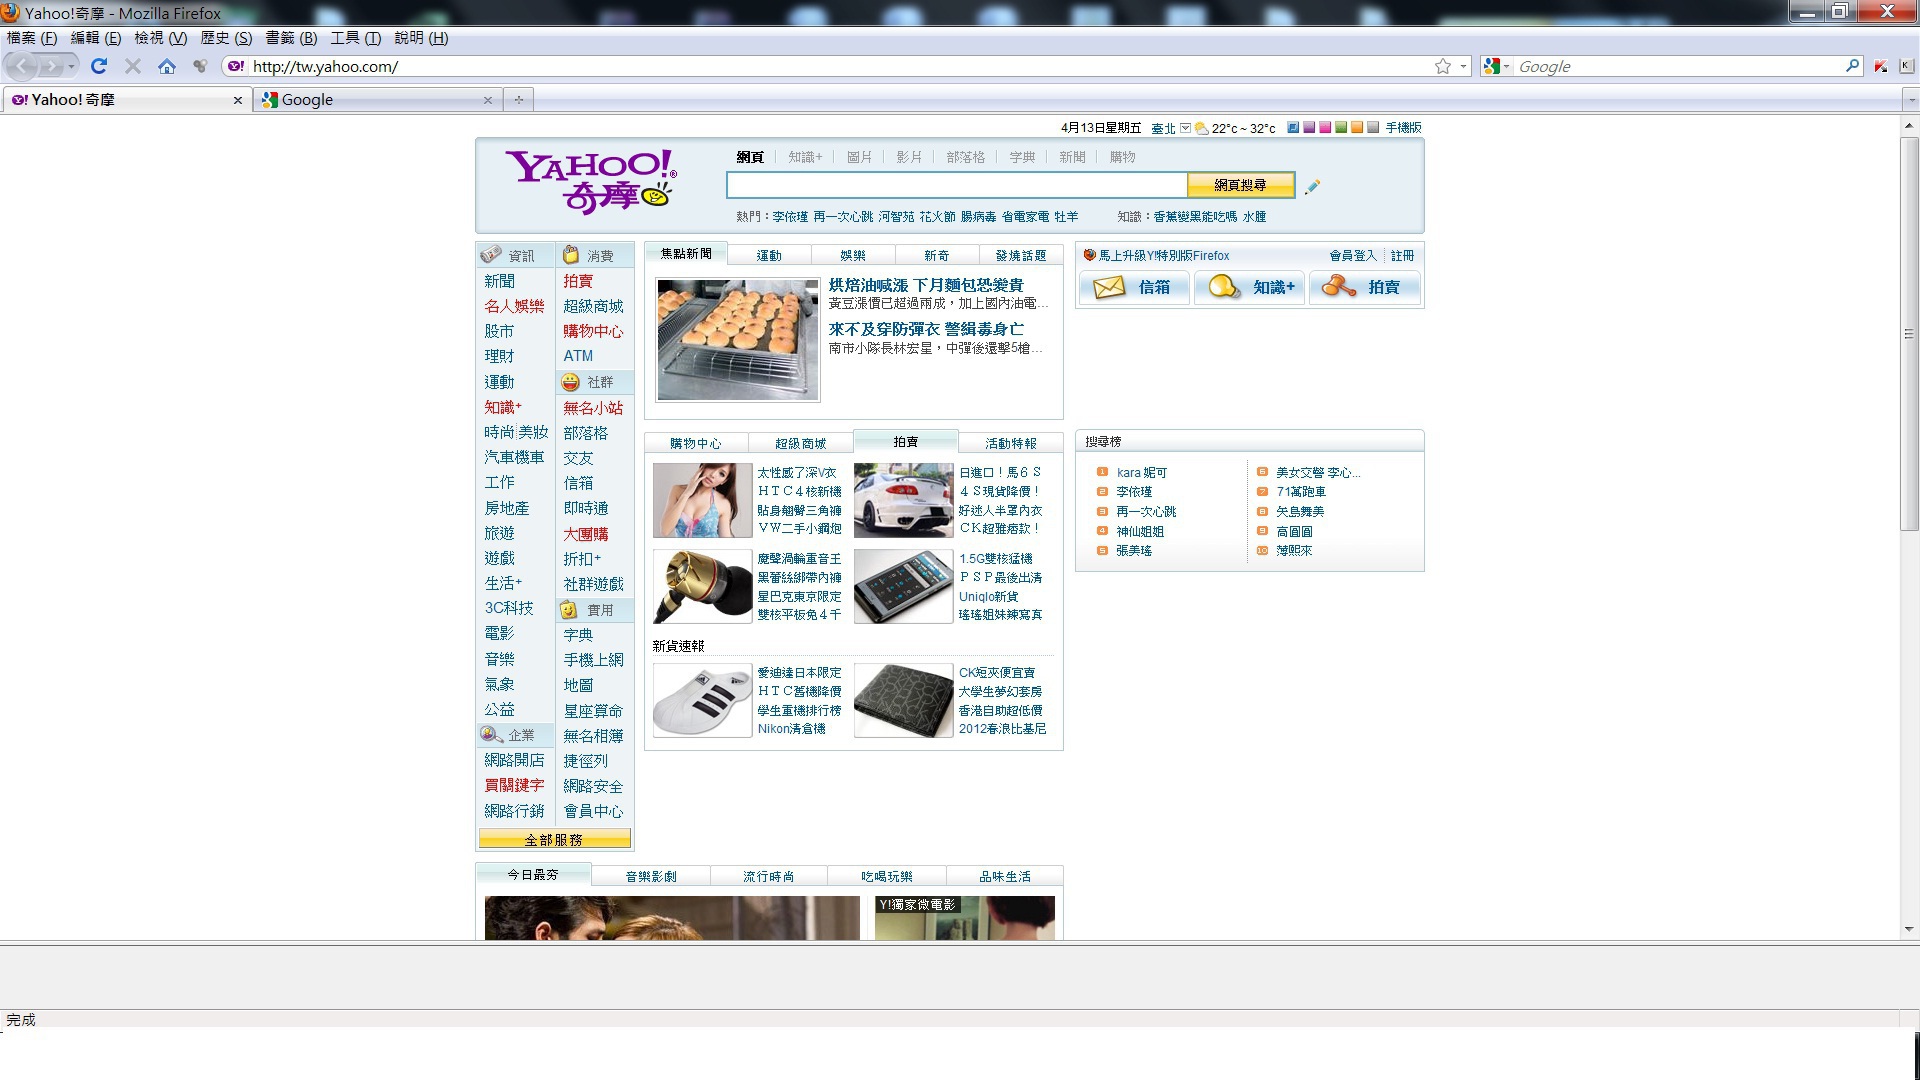1920x1080 pixels.
Task: Choose the purple theme color swatch
Action: click(1309, 128)
